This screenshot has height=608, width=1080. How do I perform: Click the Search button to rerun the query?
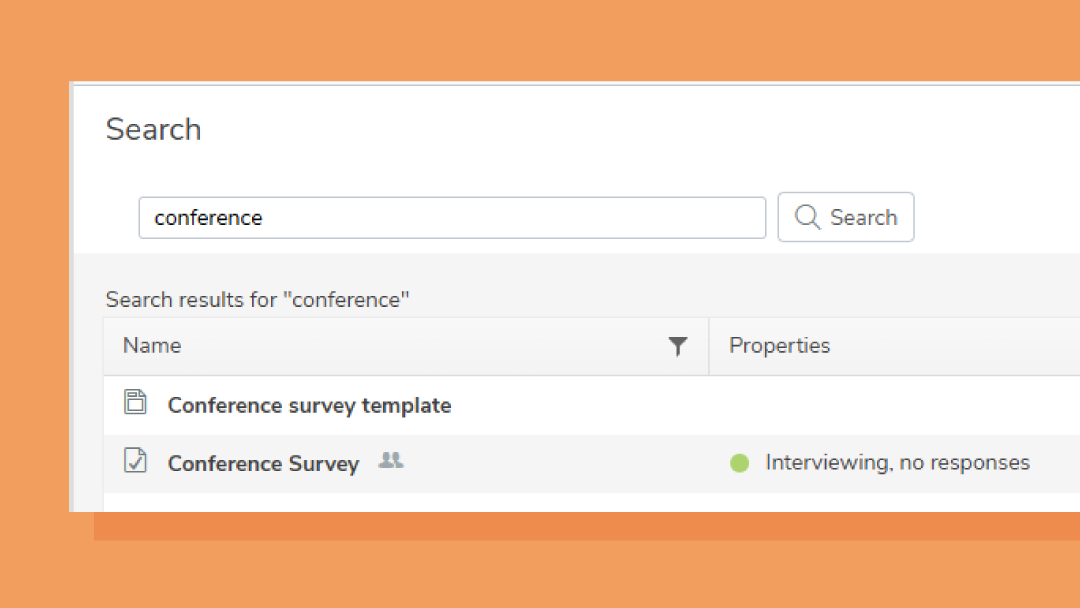[846, 217]
